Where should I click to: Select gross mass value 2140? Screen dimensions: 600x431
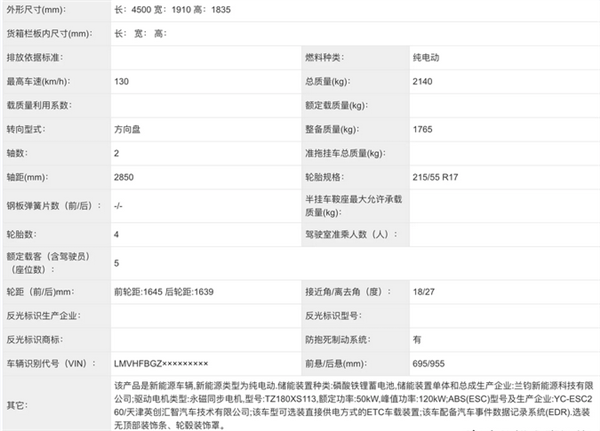click(x=422, y=82)
